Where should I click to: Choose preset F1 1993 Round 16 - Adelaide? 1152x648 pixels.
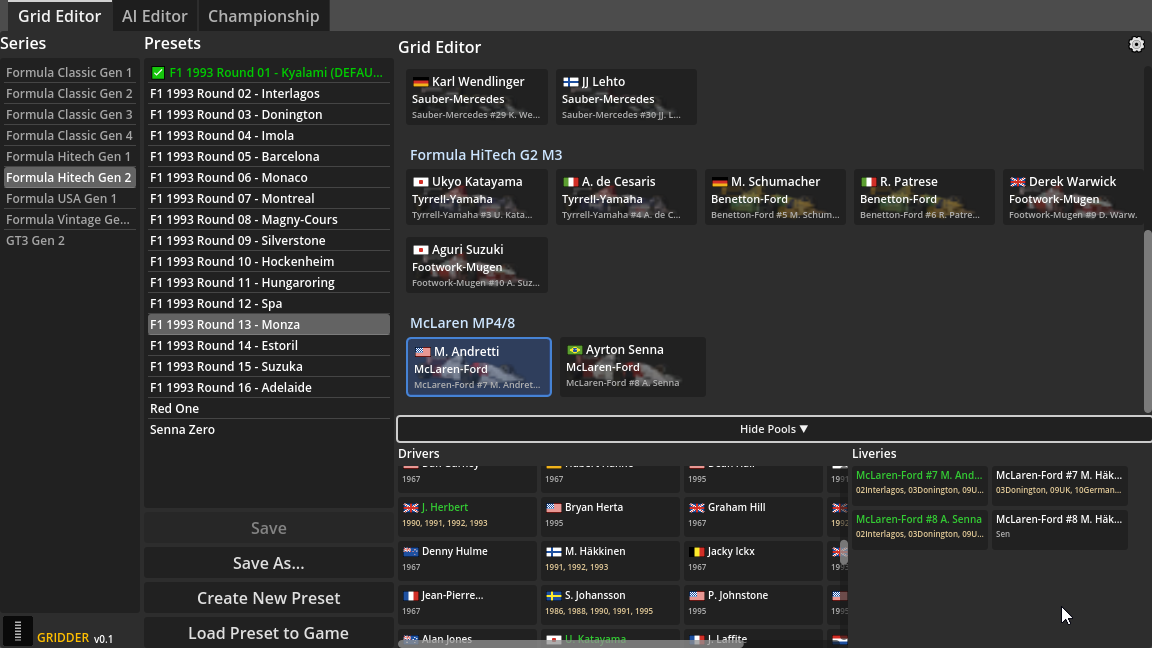pyautogui.click(x=269, y=387)
